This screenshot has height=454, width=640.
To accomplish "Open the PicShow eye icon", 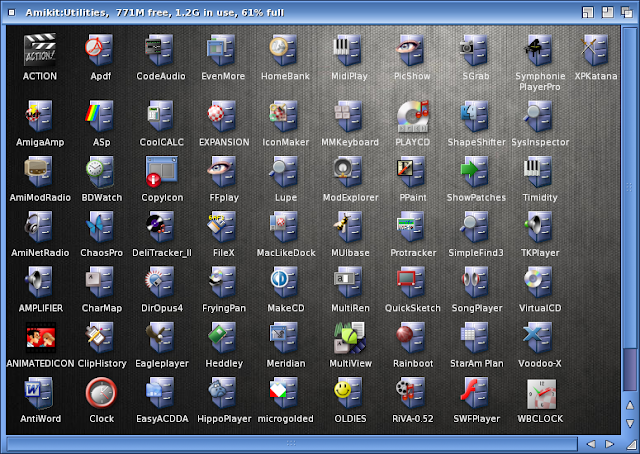I will click(411, 50).
